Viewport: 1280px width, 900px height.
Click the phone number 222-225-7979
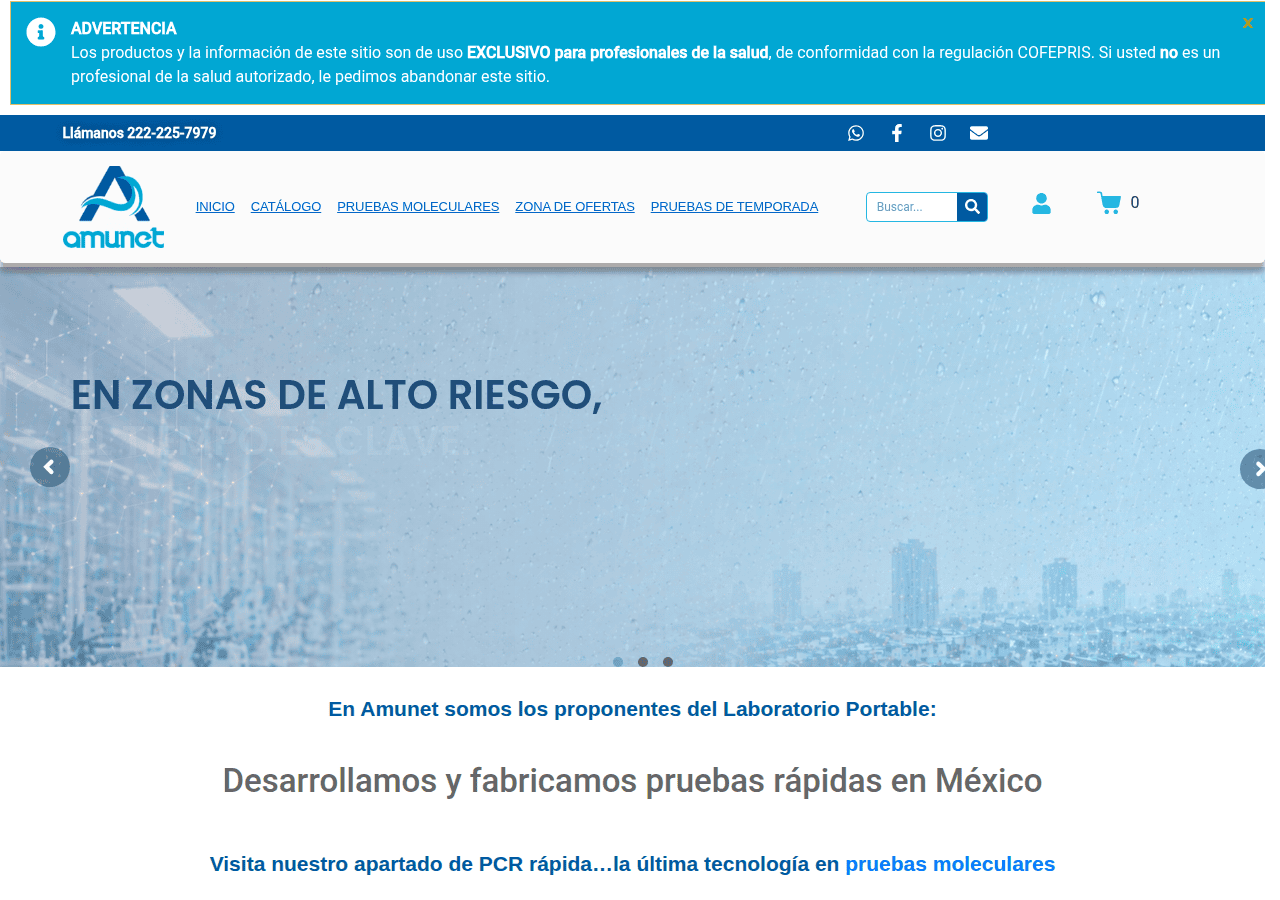(172, 133)
